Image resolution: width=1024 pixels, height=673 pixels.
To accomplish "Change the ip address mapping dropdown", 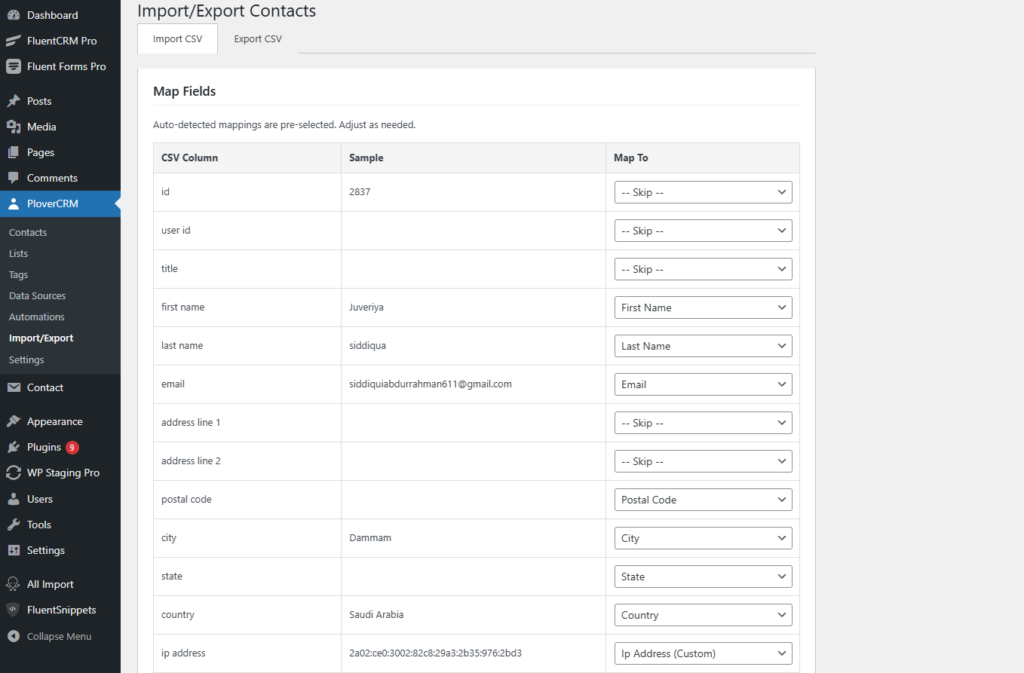I will click(x=702, y=654).
